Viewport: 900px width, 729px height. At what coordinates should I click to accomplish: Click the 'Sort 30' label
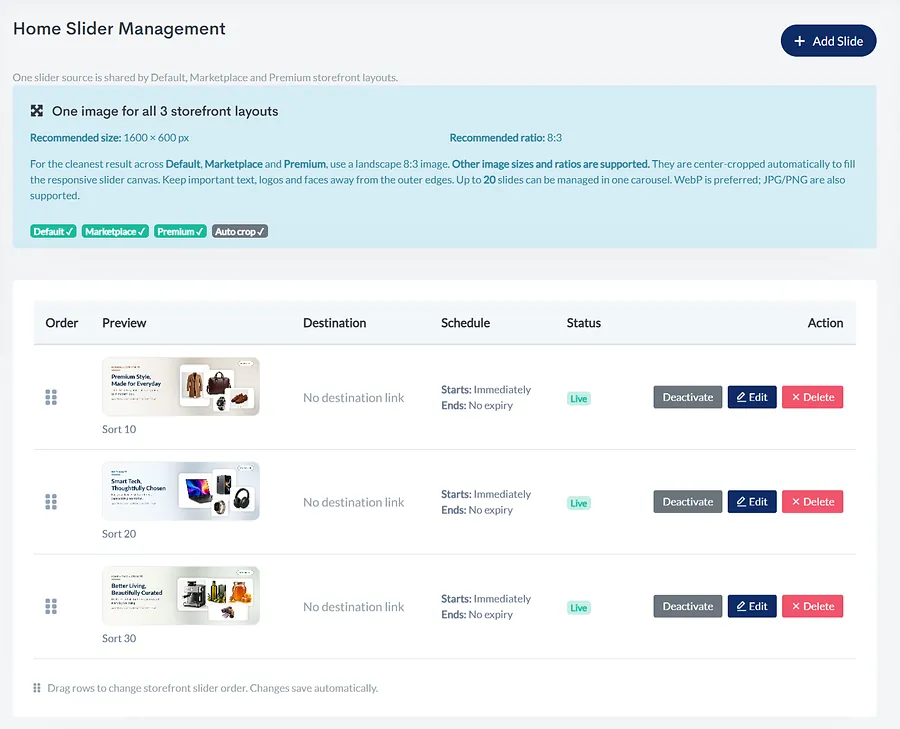119,638
